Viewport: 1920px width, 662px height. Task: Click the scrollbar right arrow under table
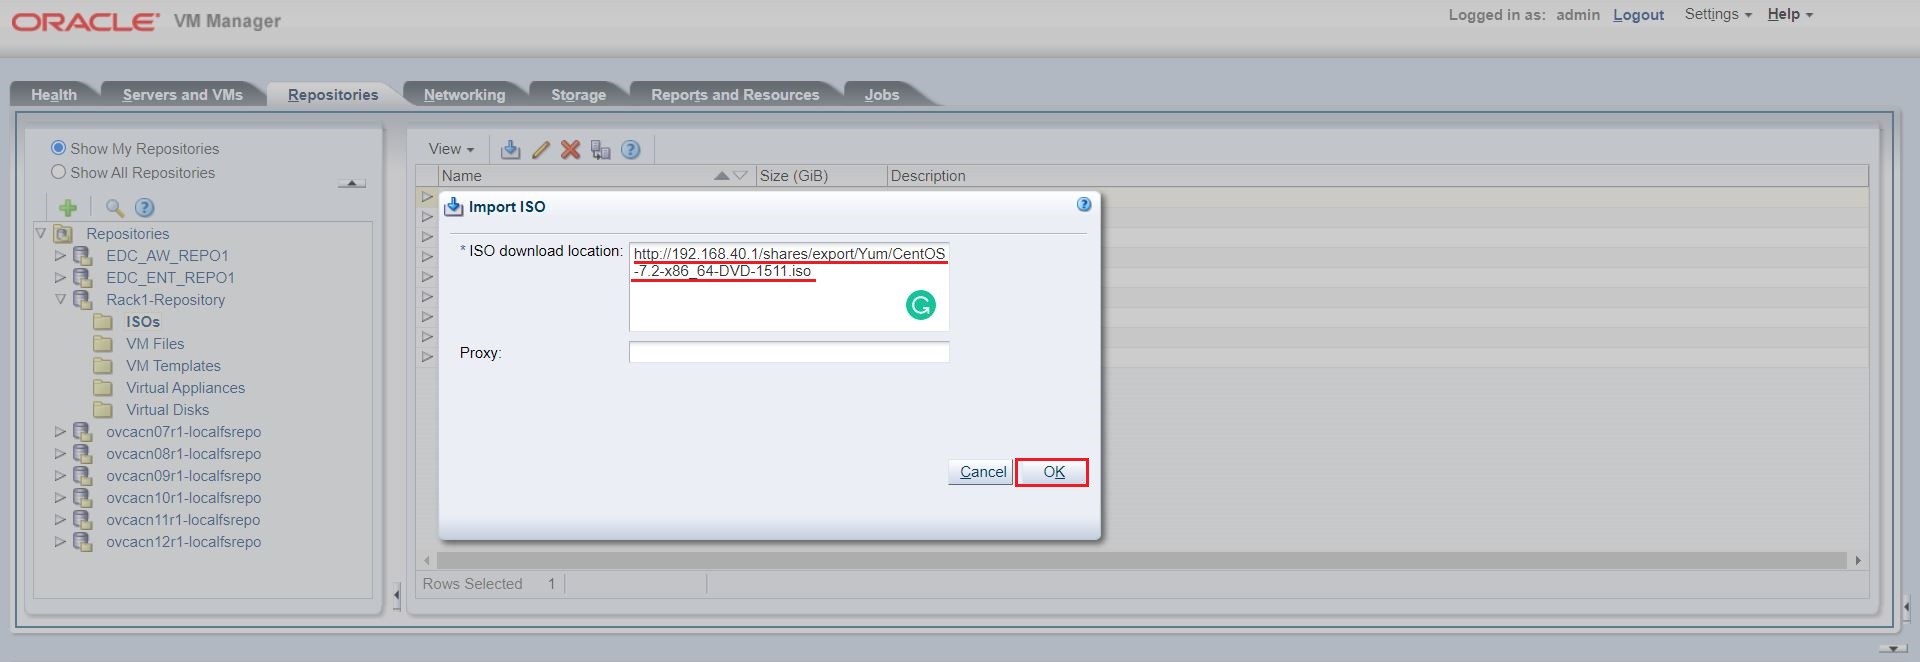tap(1857, 561)
